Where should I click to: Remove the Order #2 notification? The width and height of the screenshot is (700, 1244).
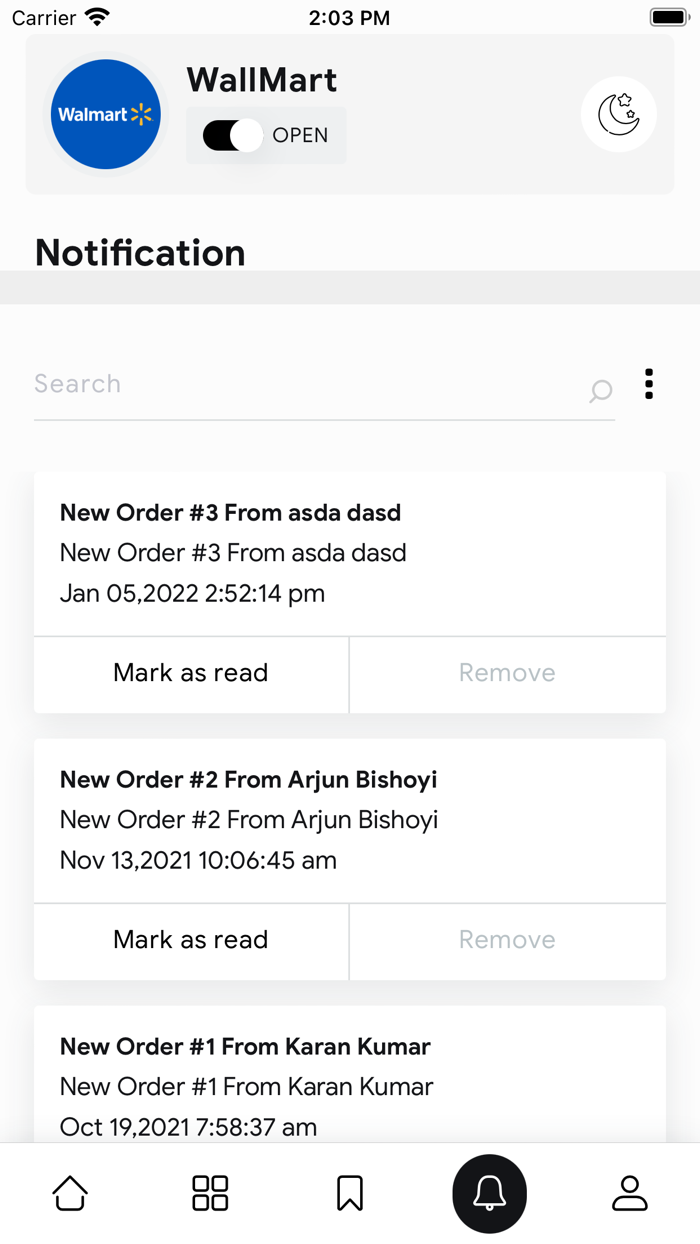[507, 940]
